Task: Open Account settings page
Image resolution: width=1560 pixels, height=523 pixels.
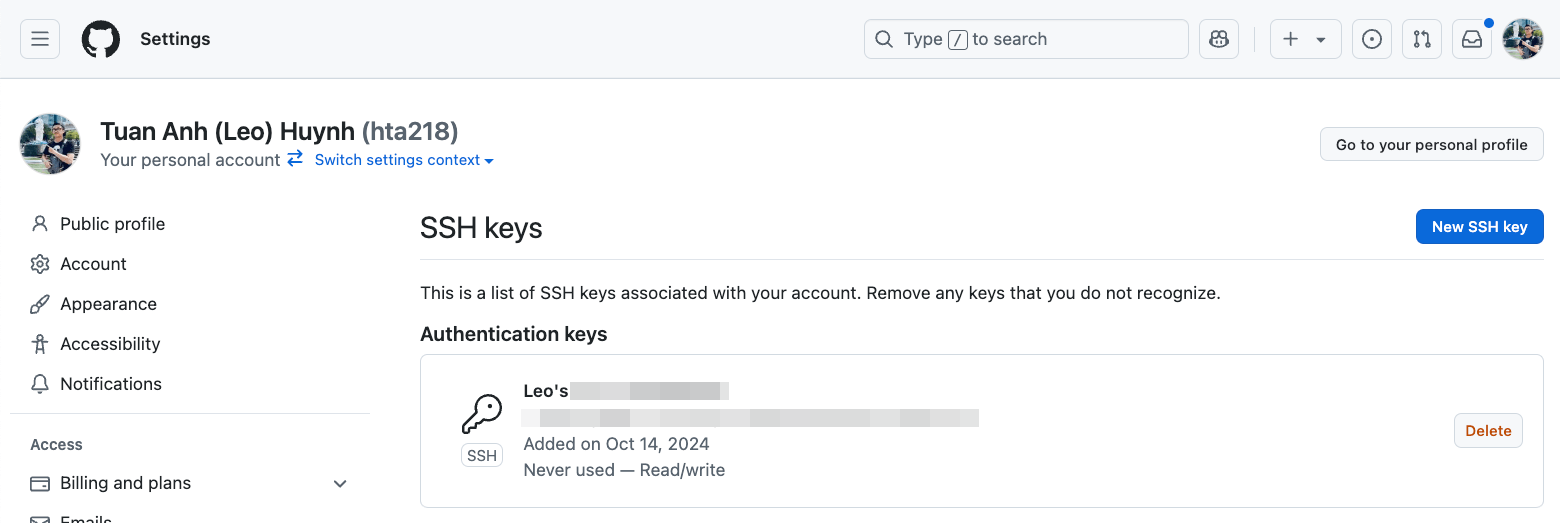Action: coord(93,264)
